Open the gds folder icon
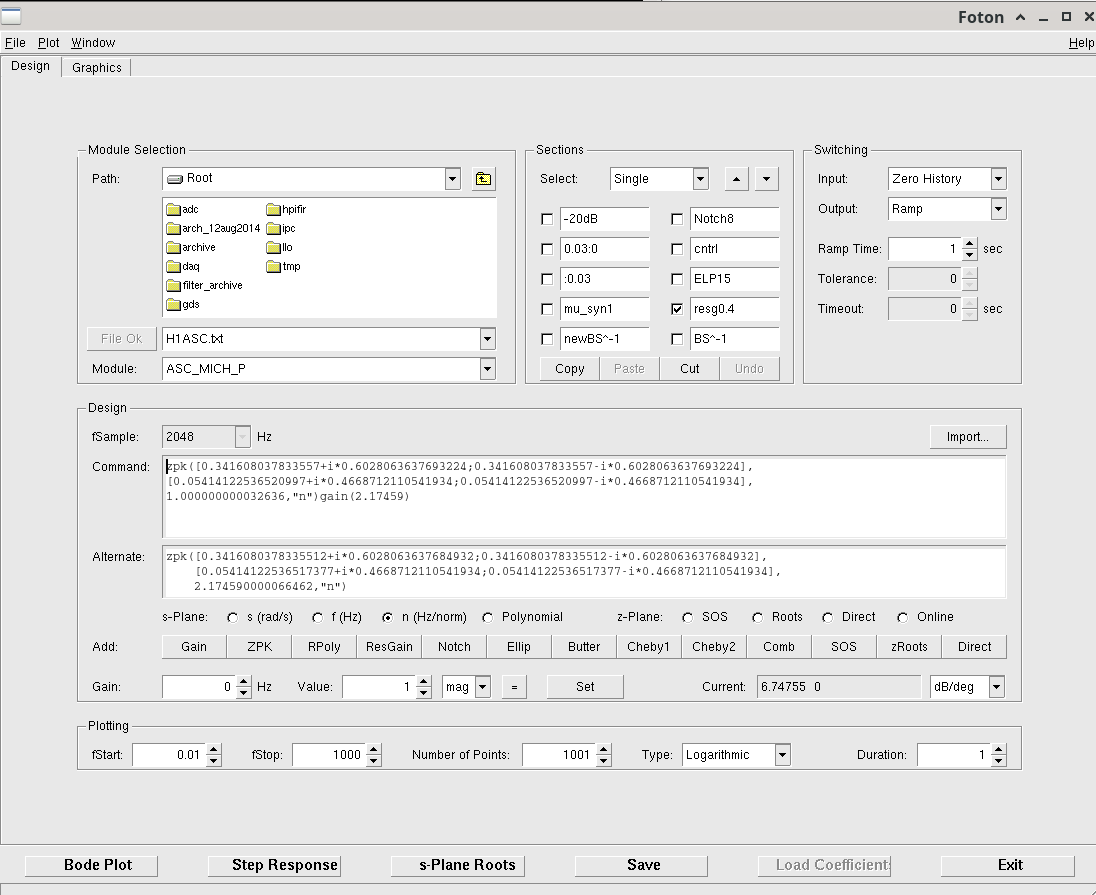The height and width of the screenshot is (895, 1096). (x=174, y=304)
